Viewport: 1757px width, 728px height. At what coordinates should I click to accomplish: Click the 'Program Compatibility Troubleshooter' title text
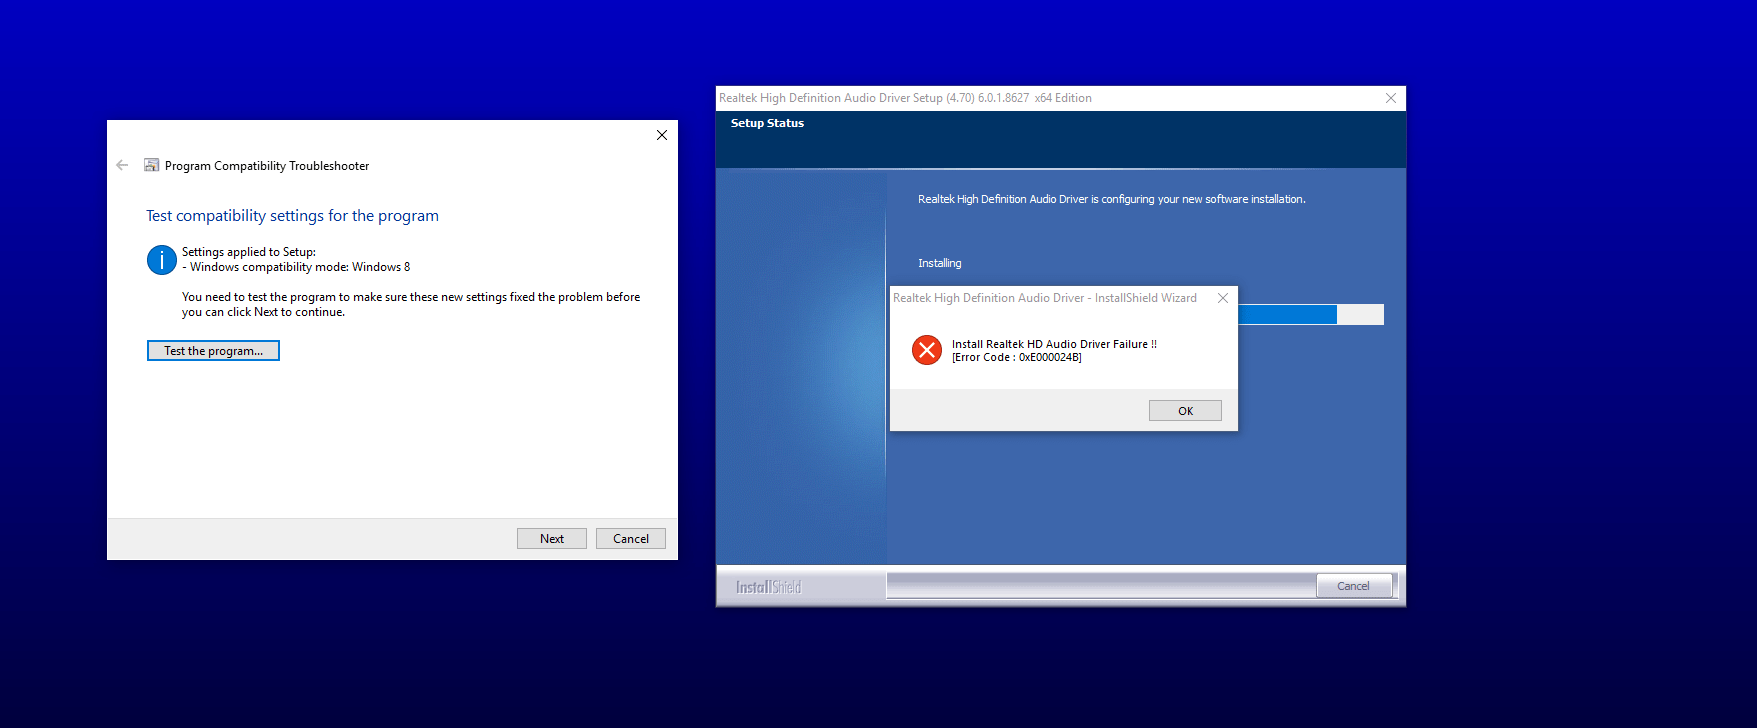tap(267, 166)
